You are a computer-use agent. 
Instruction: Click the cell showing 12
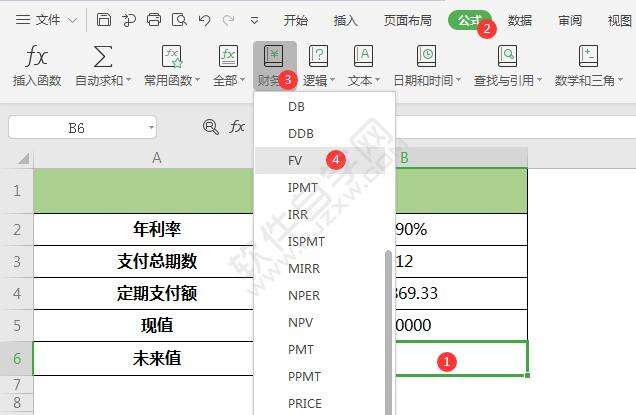[462, 262]
